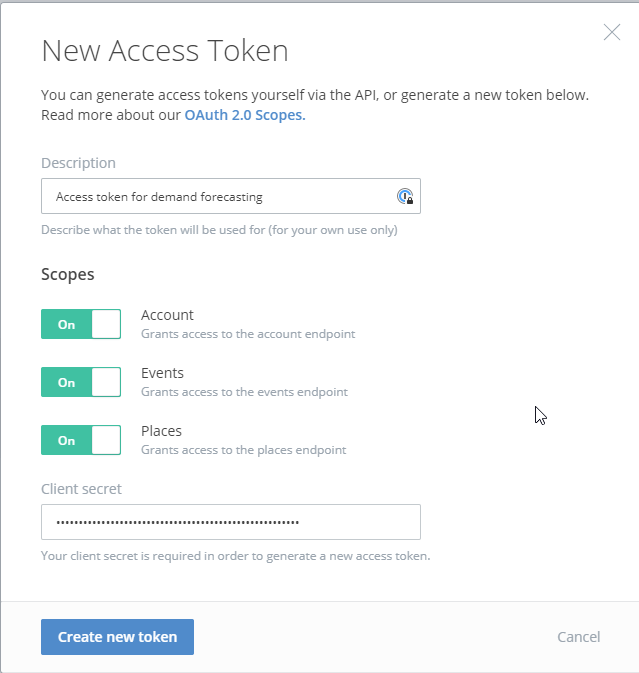Click the account endpoint description text
This screenshot has width=639, height=673.
[248, 334]
